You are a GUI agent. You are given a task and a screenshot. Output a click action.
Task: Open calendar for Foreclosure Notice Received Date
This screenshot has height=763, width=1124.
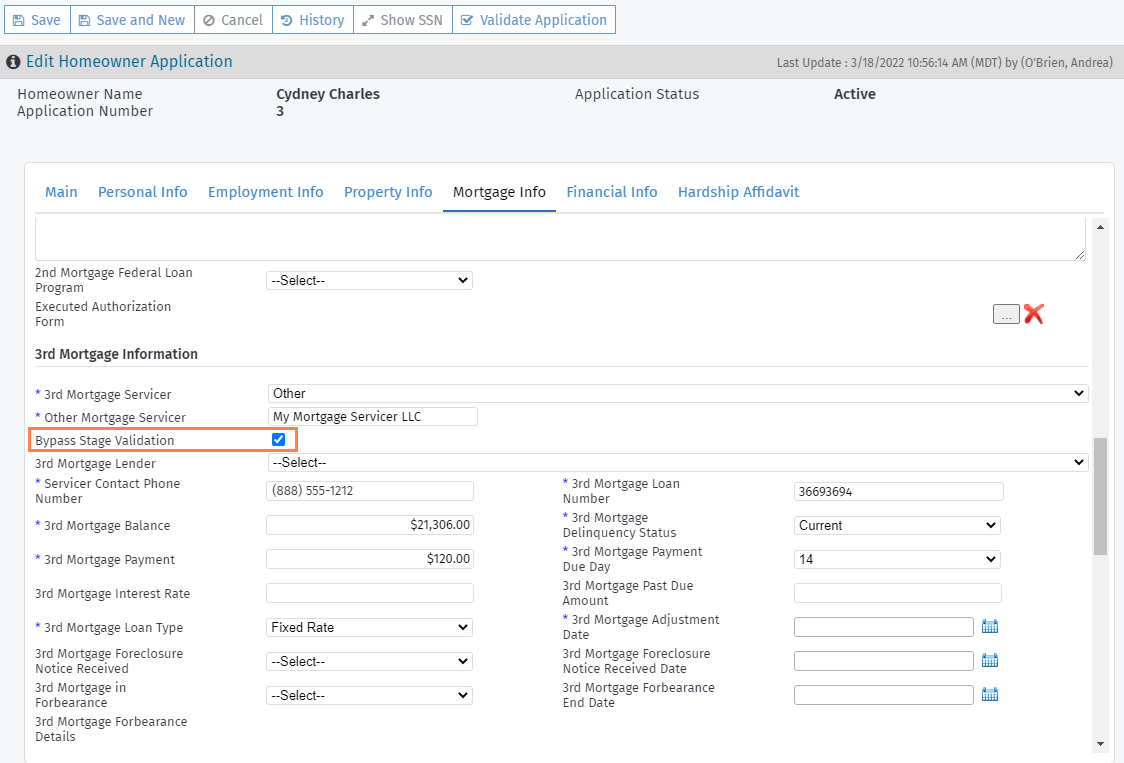coord(990,661)
